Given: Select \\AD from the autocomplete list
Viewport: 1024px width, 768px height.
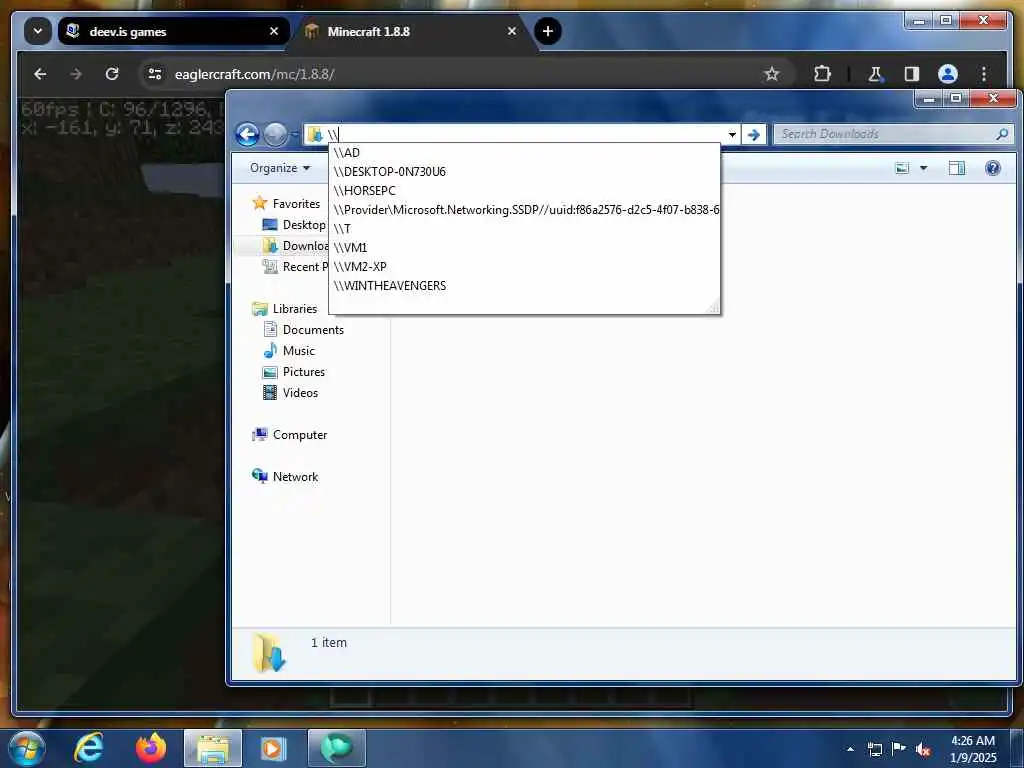Looking at the screenshot, I should [x=524, y=153].
